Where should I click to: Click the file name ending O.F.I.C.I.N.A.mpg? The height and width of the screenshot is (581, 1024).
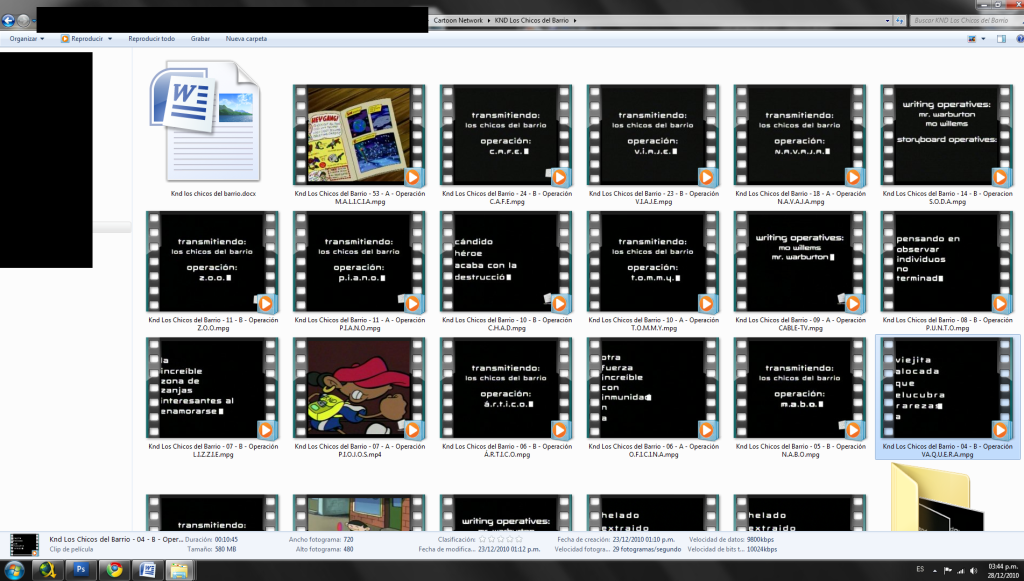tap(653, 450)
